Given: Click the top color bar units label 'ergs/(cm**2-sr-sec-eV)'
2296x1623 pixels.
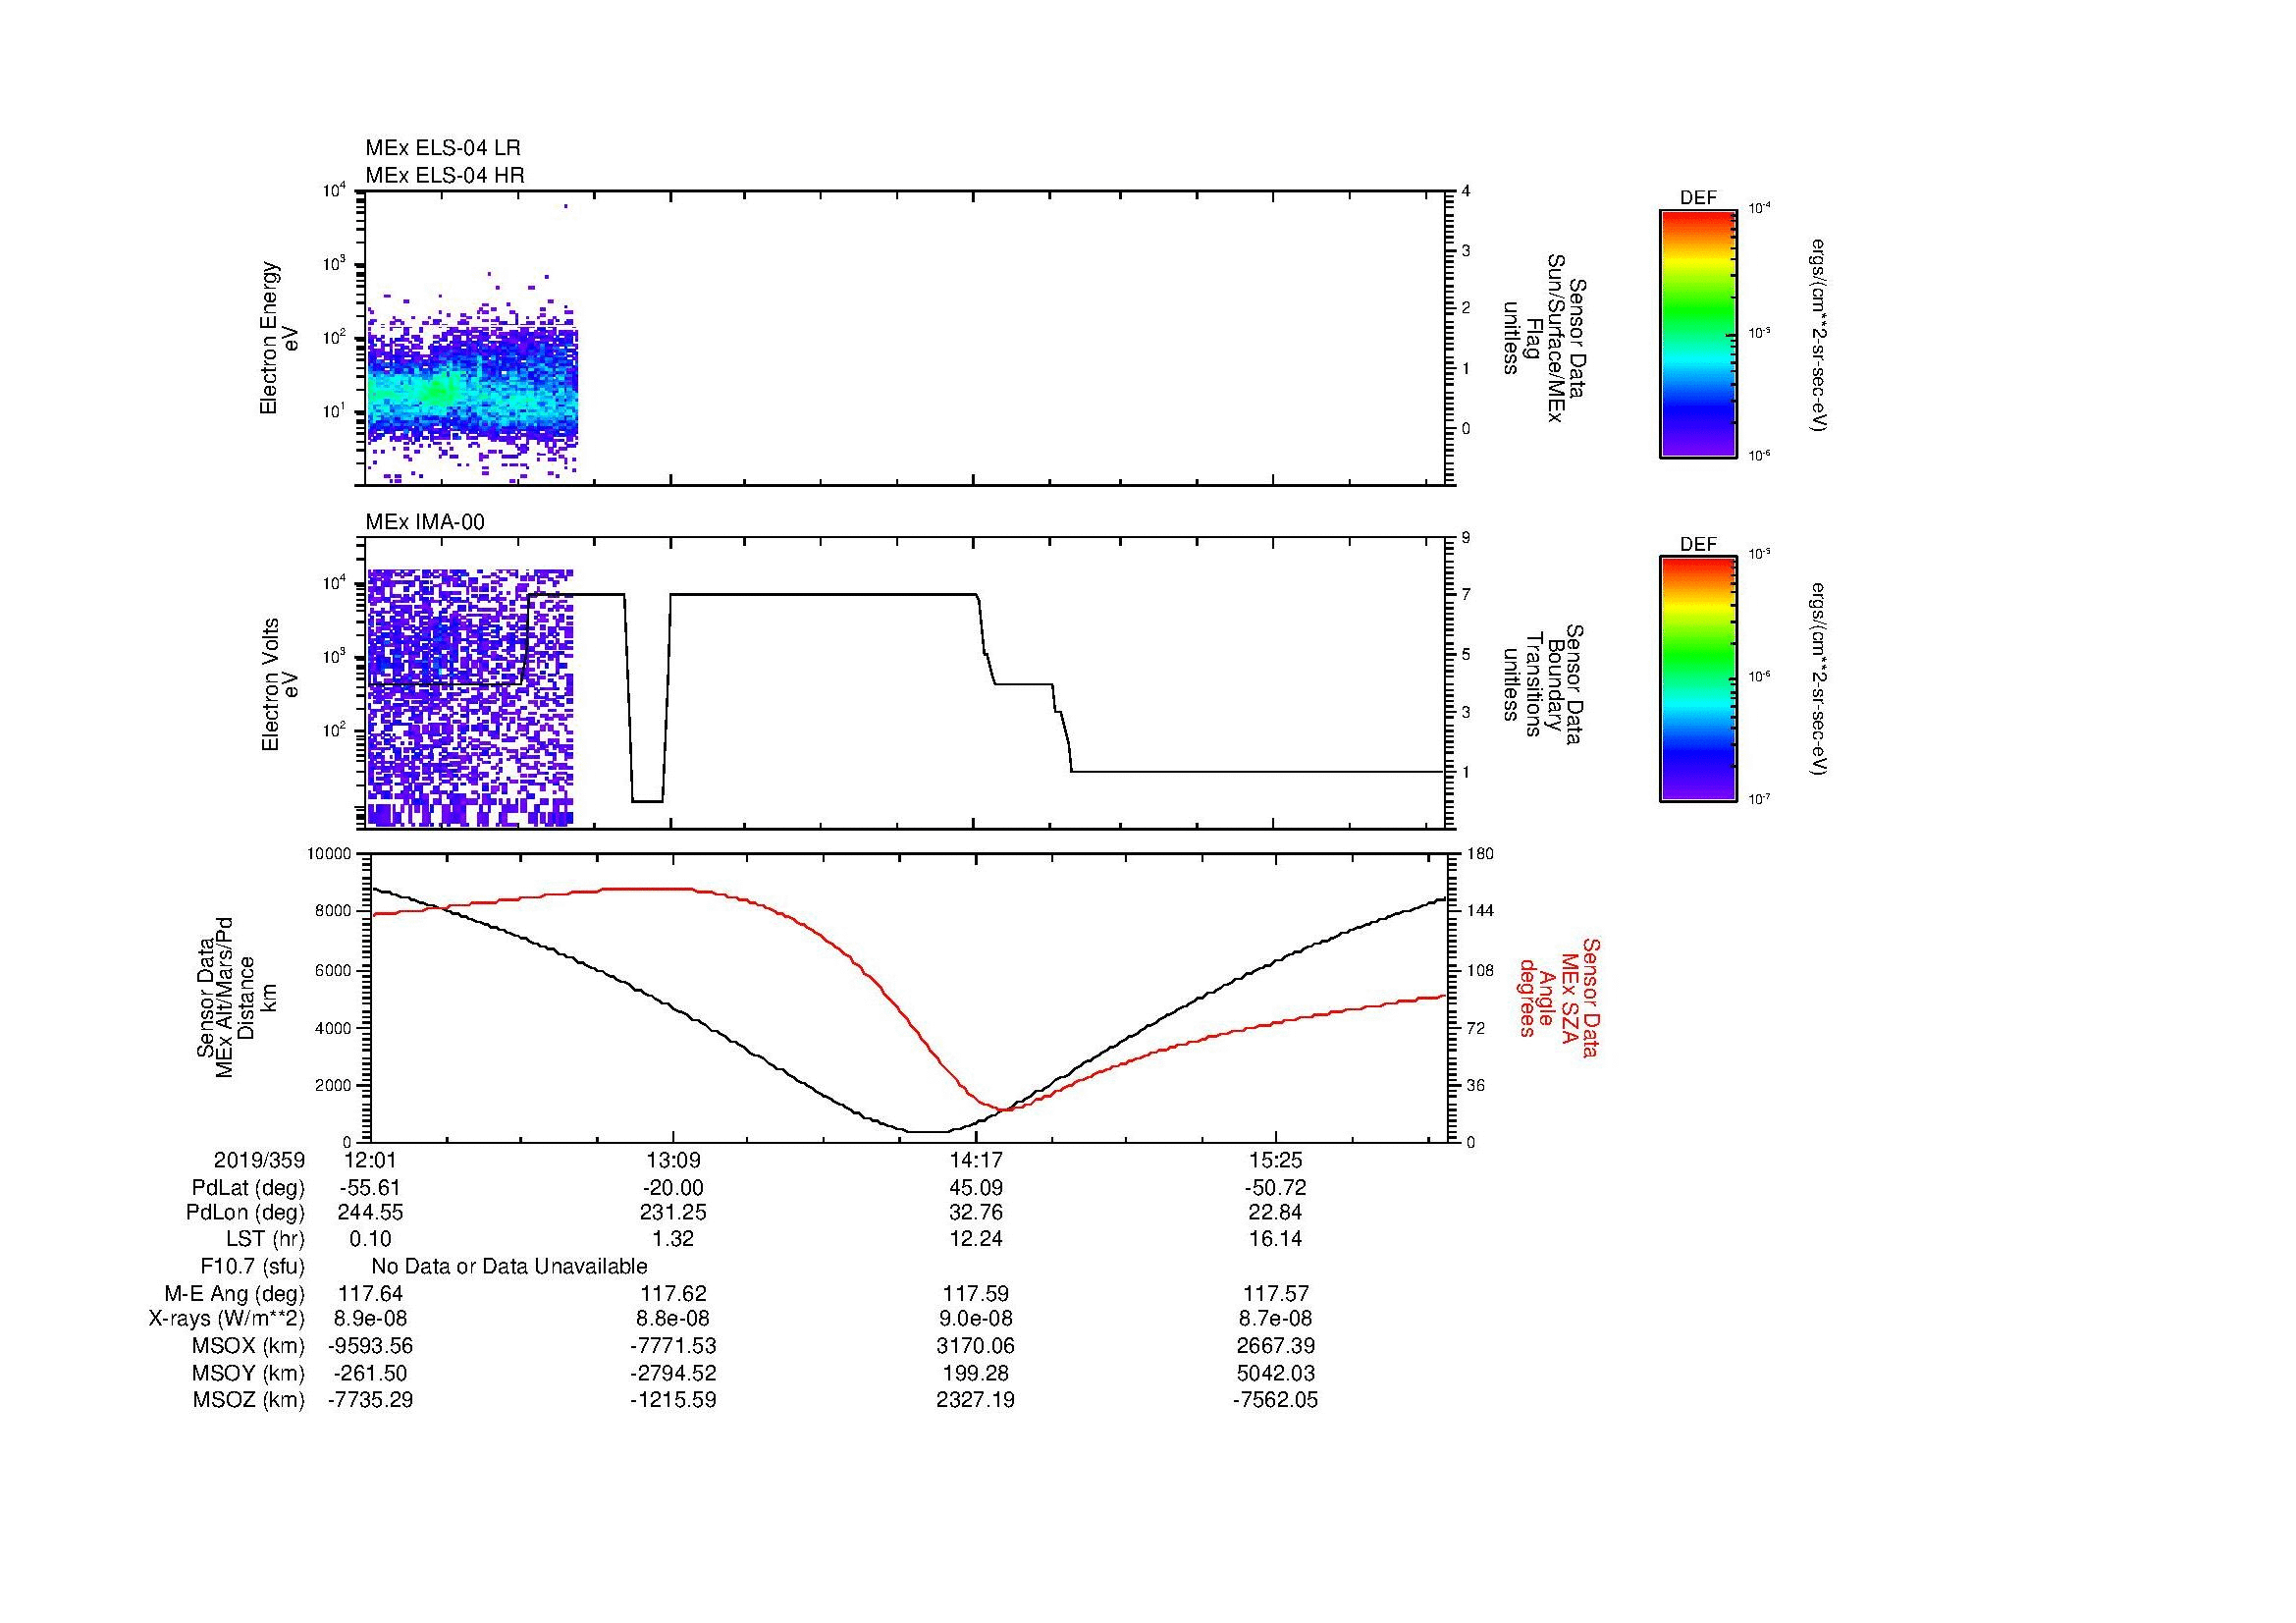Looking at the screenshot, I should coord(1817,335).
